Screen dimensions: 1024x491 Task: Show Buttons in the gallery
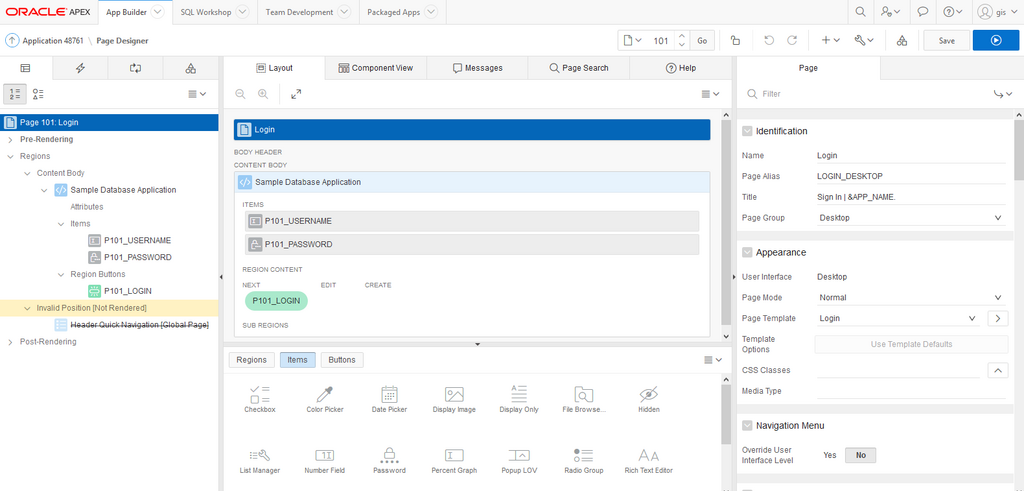tap(342, 360)
